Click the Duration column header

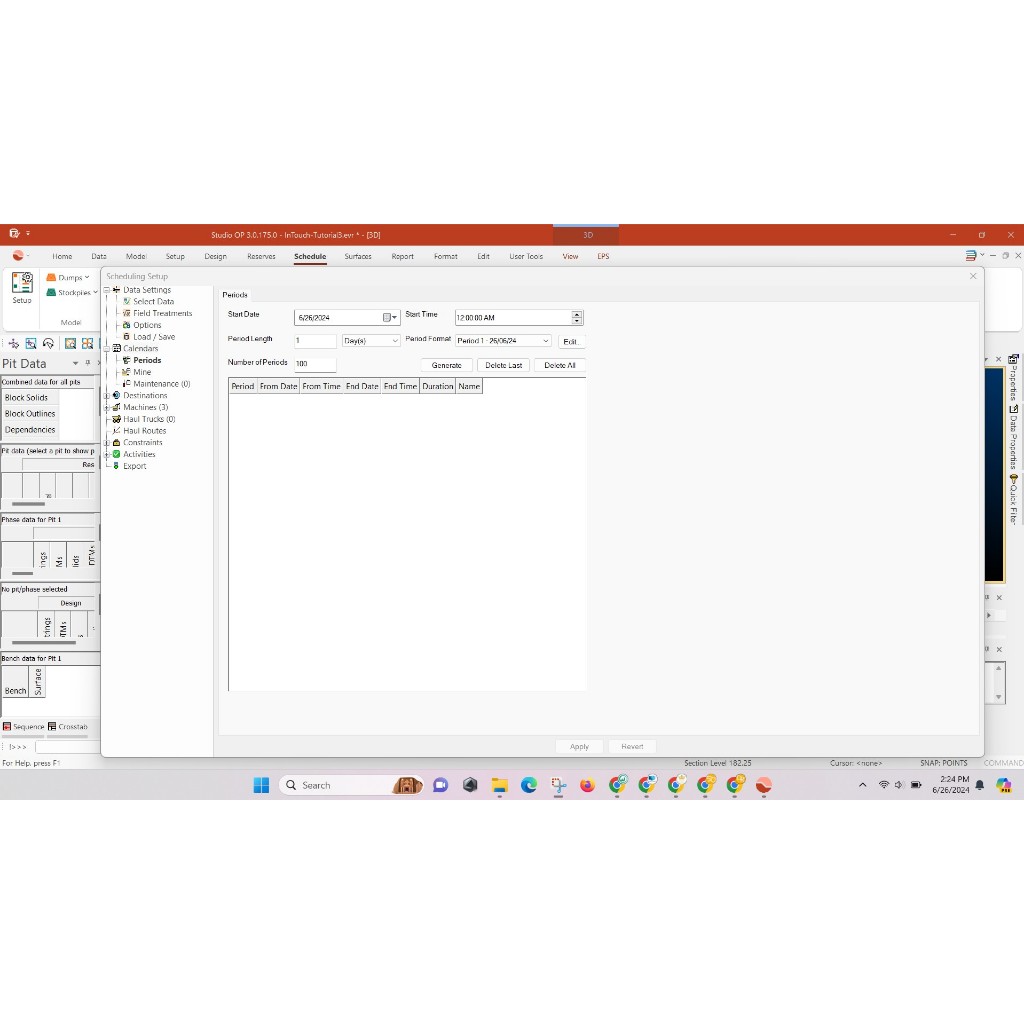point(438,387)
